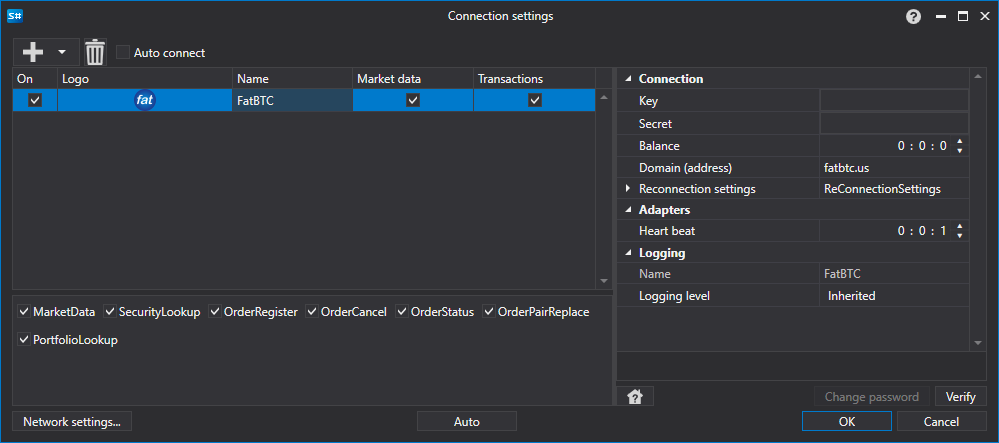Maximize the Connection settings window
This screenshot has height=443, width=999.
963,17
